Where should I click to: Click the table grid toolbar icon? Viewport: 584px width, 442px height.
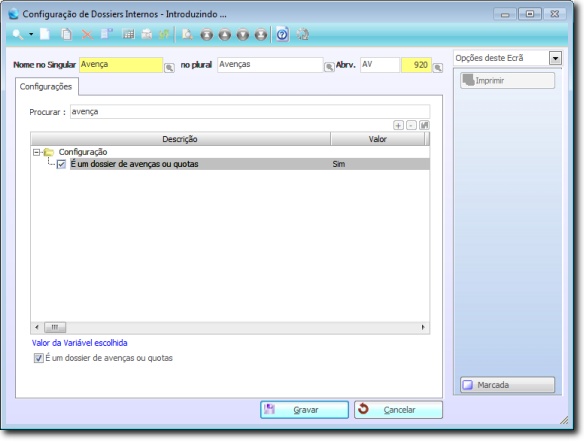coord(128,34)
